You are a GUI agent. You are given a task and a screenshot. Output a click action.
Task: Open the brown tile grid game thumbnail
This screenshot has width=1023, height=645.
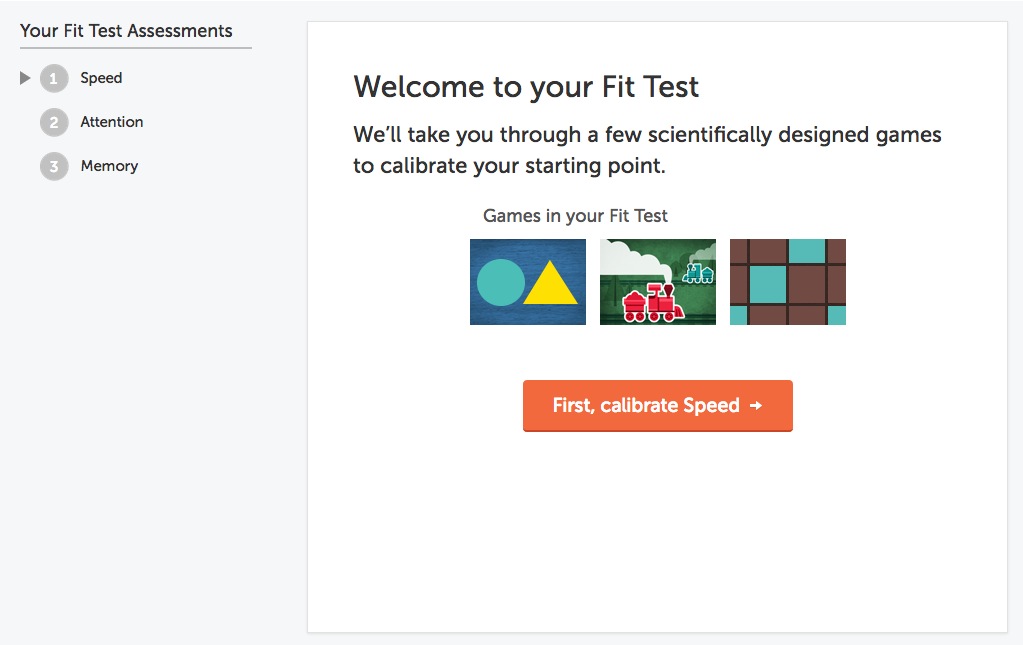tap(788, 282)
